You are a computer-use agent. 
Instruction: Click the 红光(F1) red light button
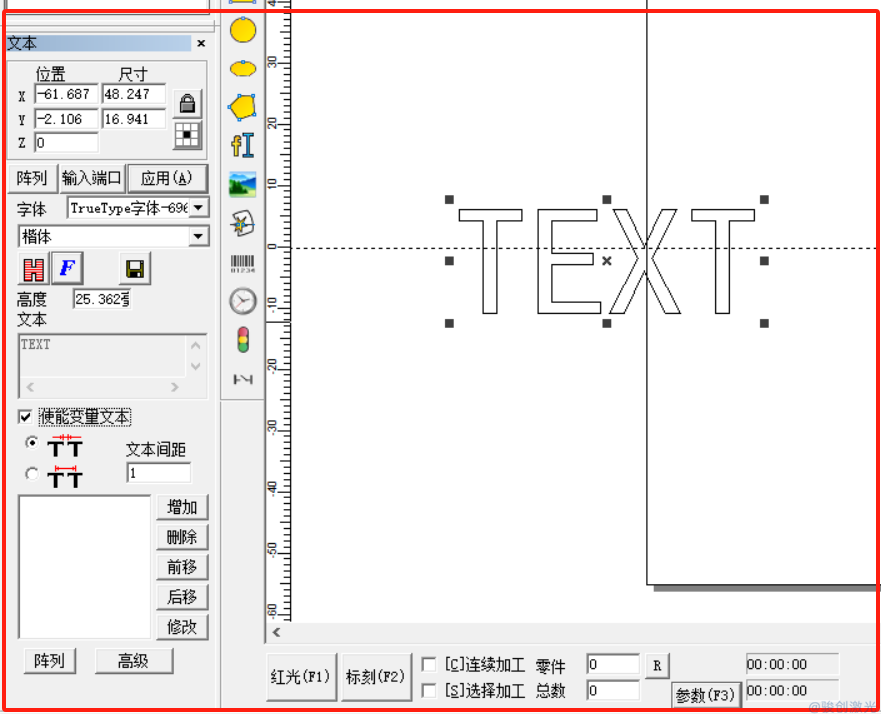click(301, 677)
